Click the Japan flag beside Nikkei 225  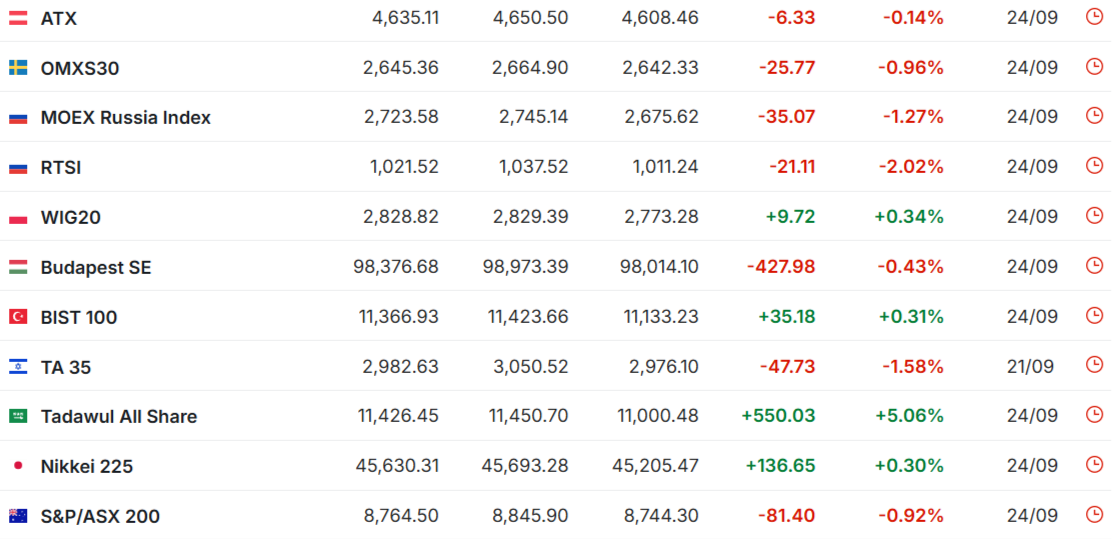point(18,466)
